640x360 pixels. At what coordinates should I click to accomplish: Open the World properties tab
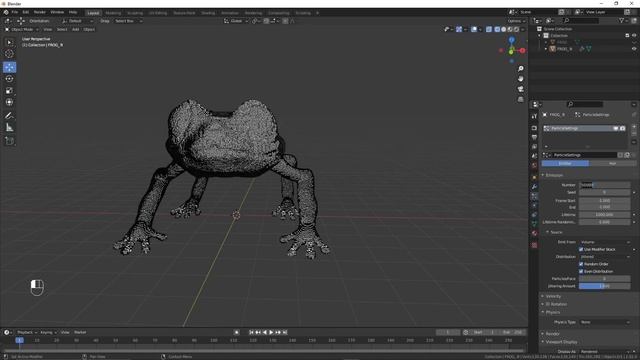coord(534,165)
